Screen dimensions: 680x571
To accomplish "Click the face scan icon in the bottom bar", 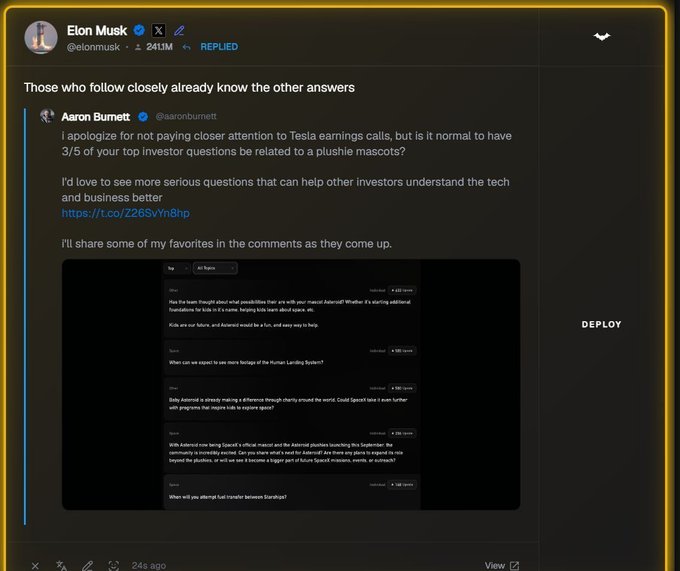I will pos(114,565).
